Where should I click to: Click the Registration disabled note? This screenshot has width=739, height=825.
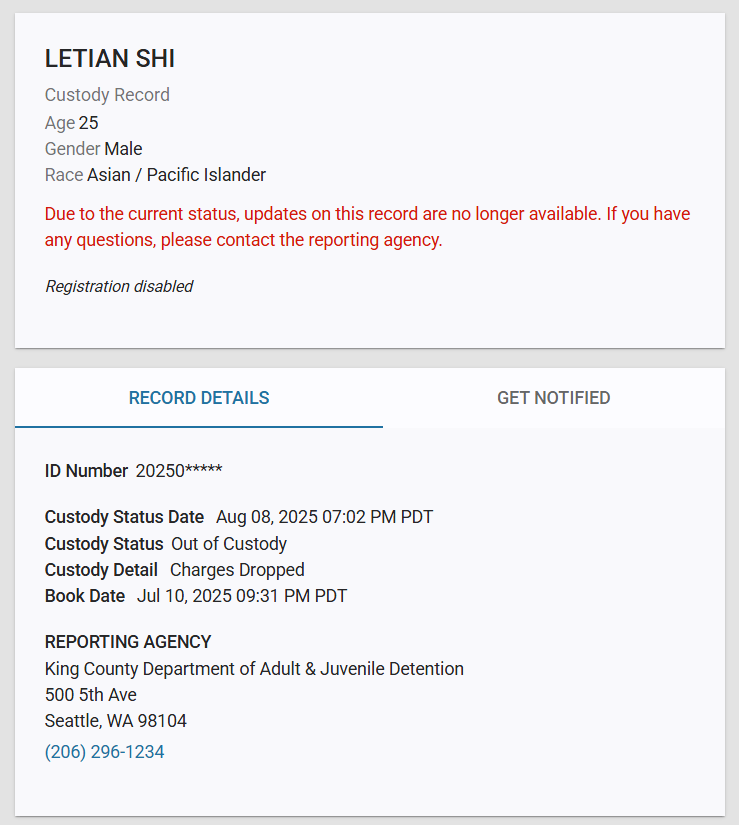pos(119,287)
